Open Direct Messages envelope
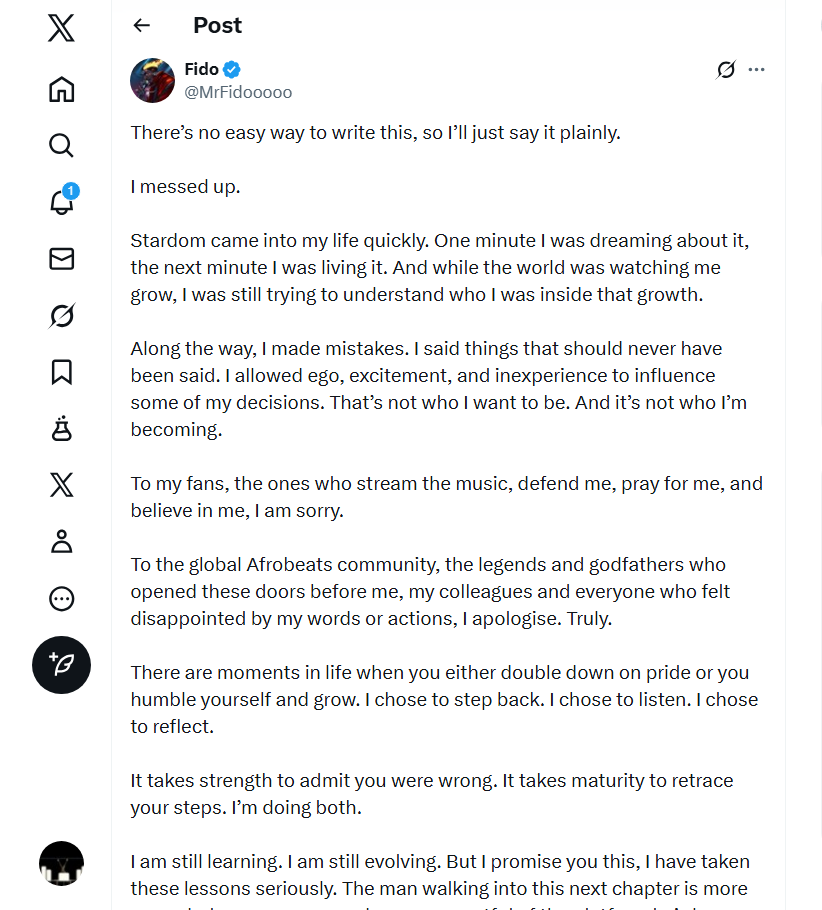 61,259
